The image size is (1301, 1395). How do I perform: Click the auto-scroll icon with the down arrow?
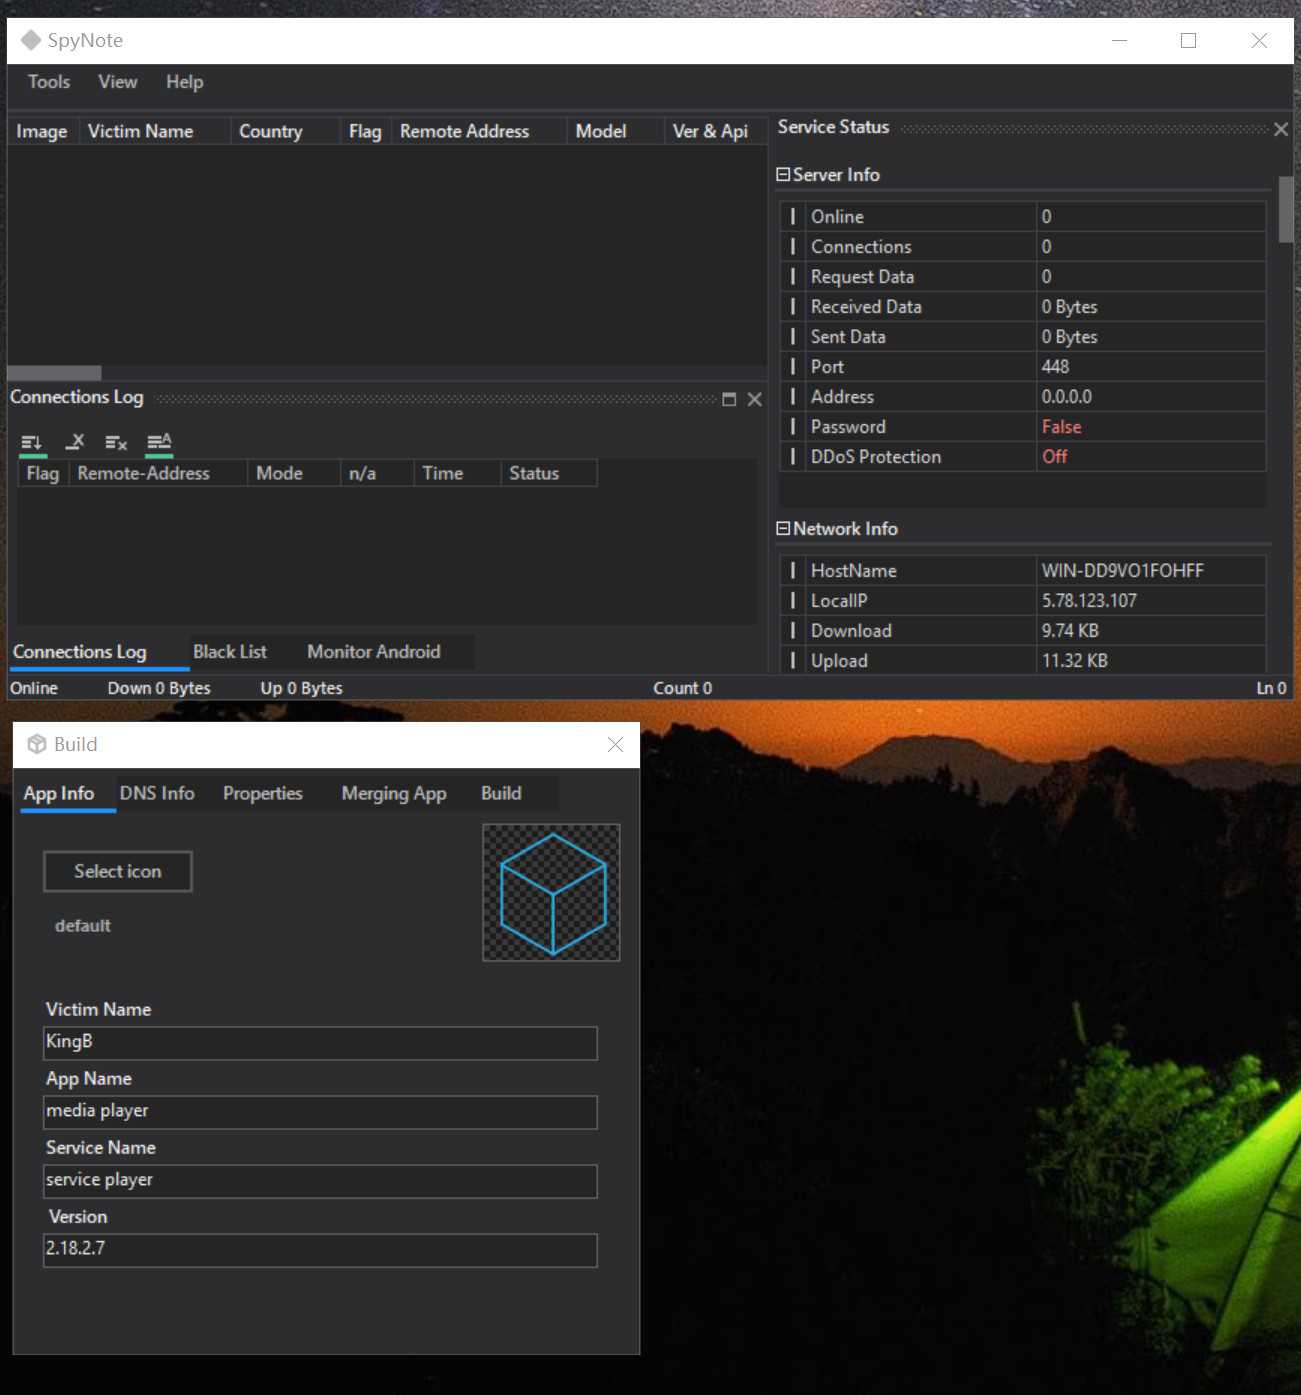tap(32, 443)
